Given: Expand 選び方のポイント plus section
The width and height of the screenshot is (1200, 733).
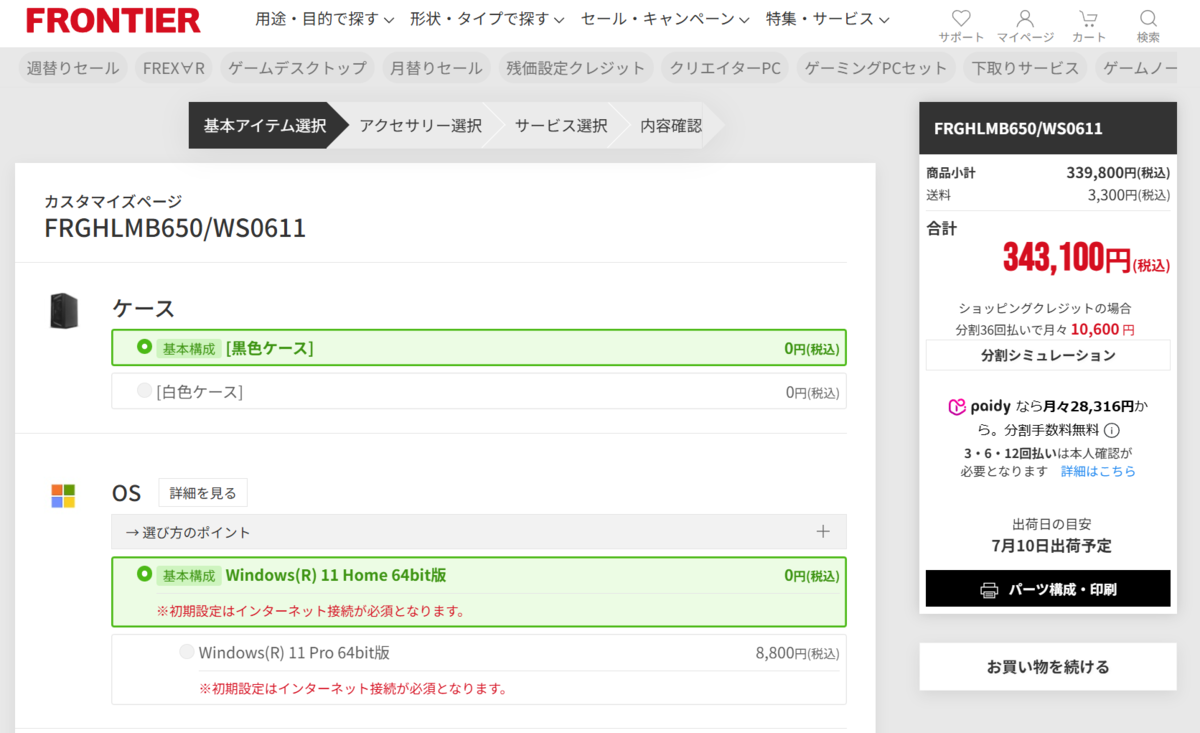Looking at the screenshot, I should (x=823, y=531).
